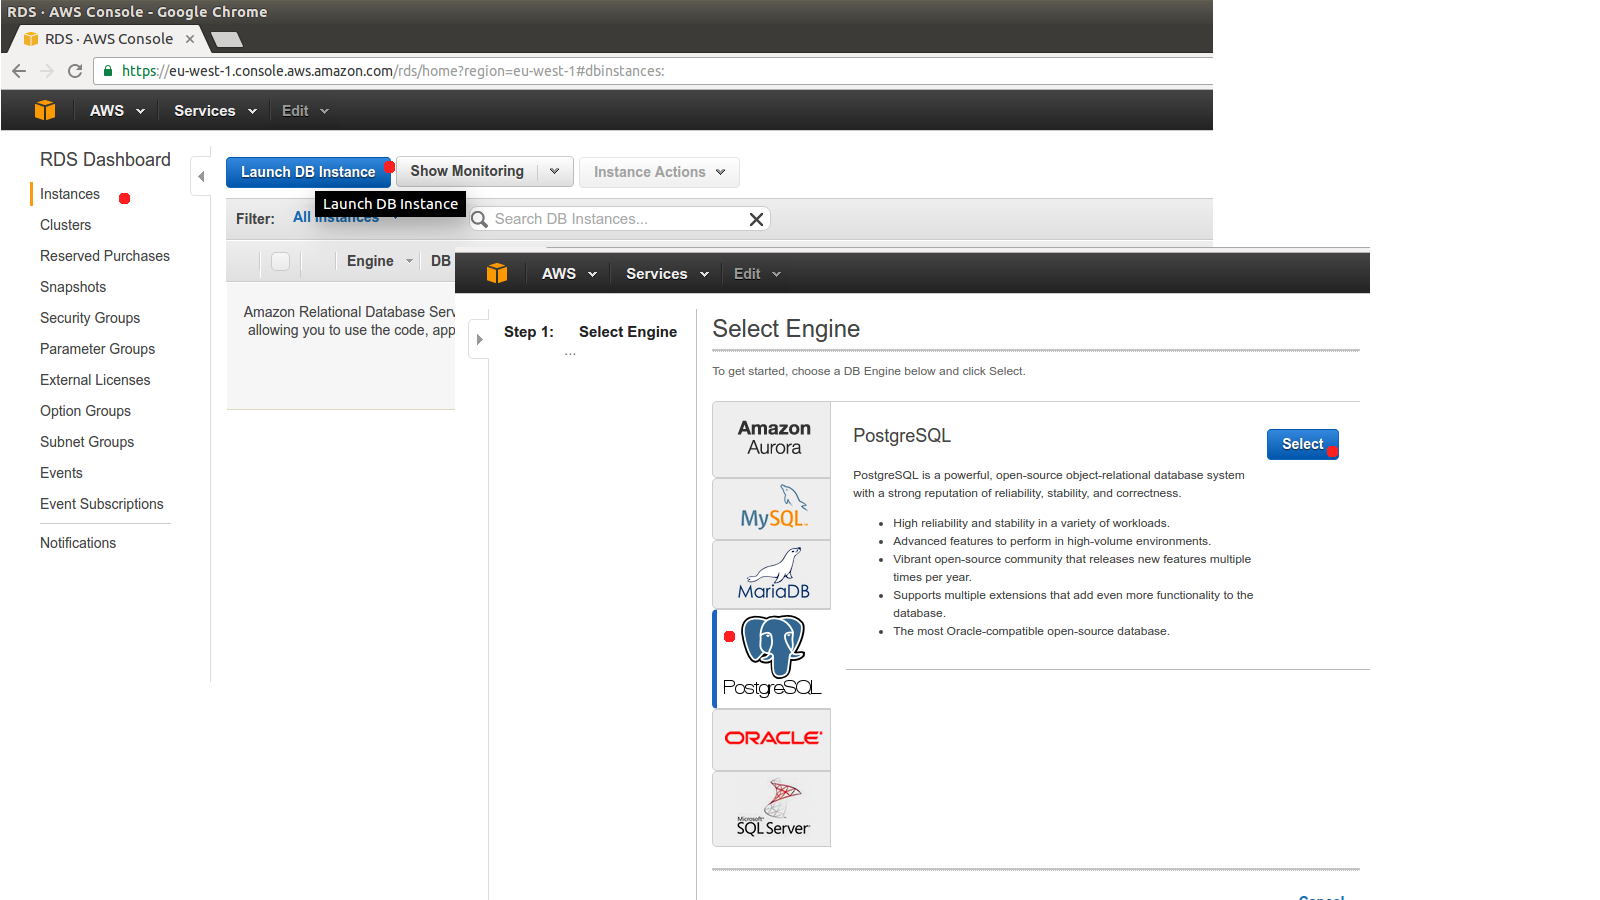This screenshot has width=1600, height=900.
Task: Expand the wizard steps panel arrow
Action: pos(479,339)
